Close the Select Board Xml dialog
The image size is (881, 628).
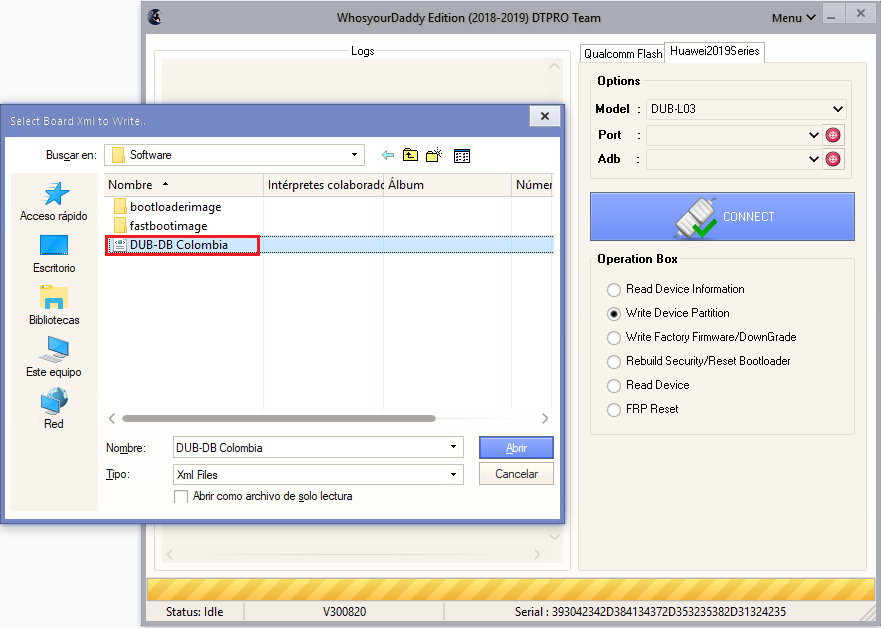point(544,116)
